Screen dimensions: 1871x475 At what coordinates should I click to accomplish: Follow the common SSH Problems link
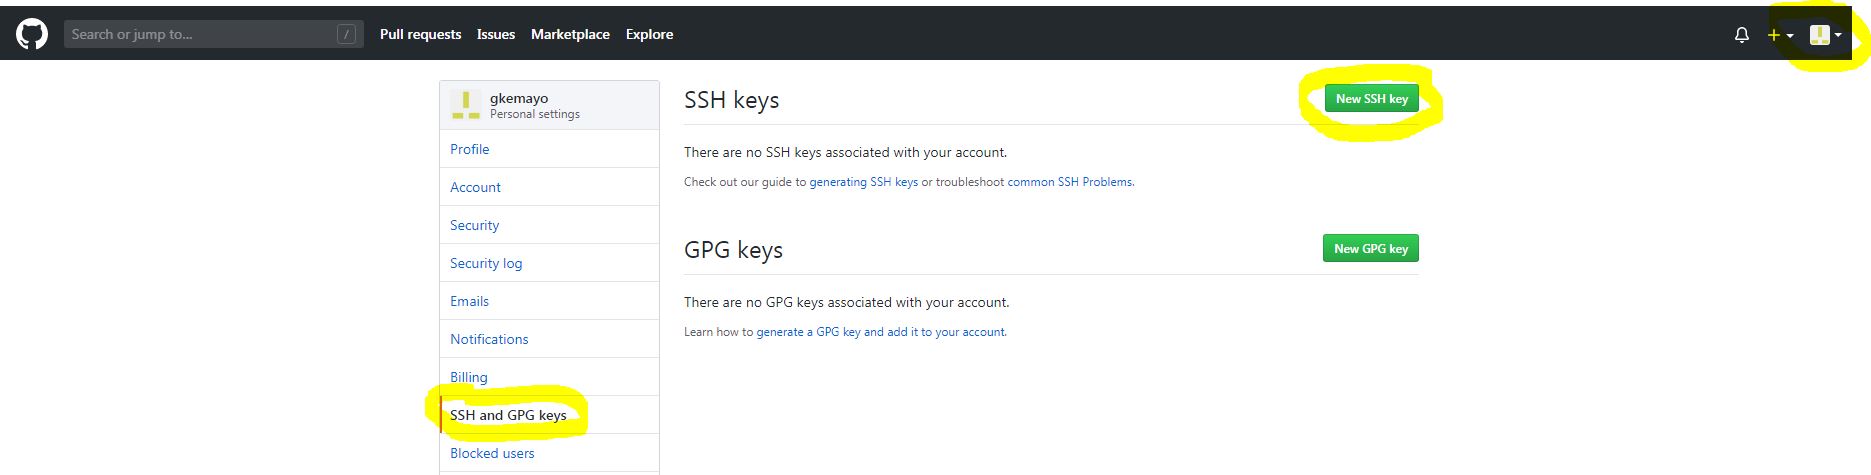1070,182
